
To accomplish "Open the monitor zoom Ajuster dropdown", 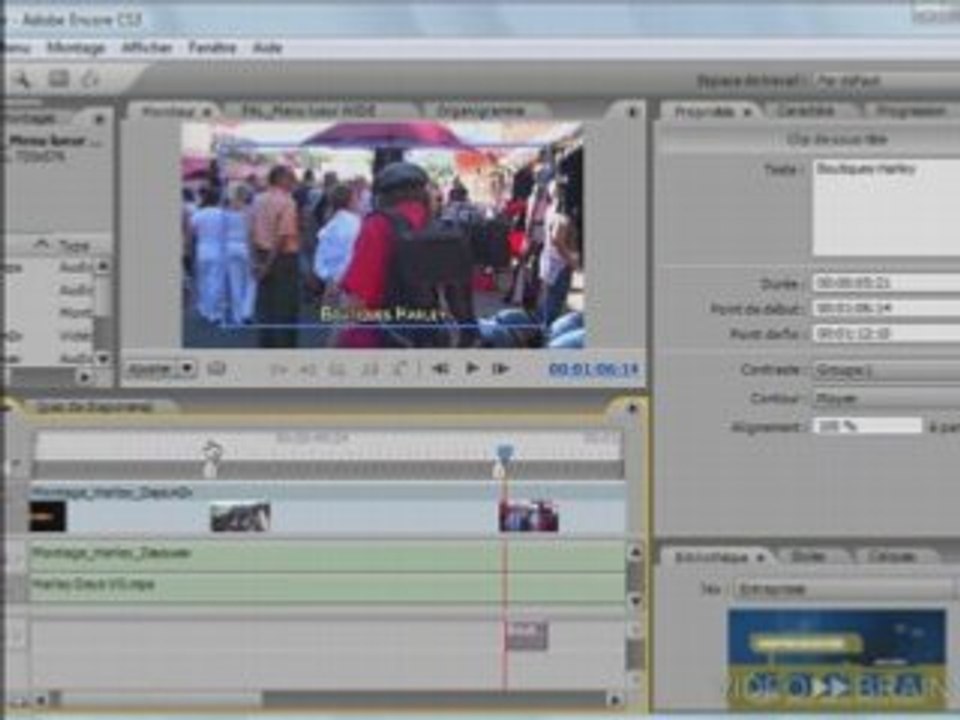I will tap(161, 369).
